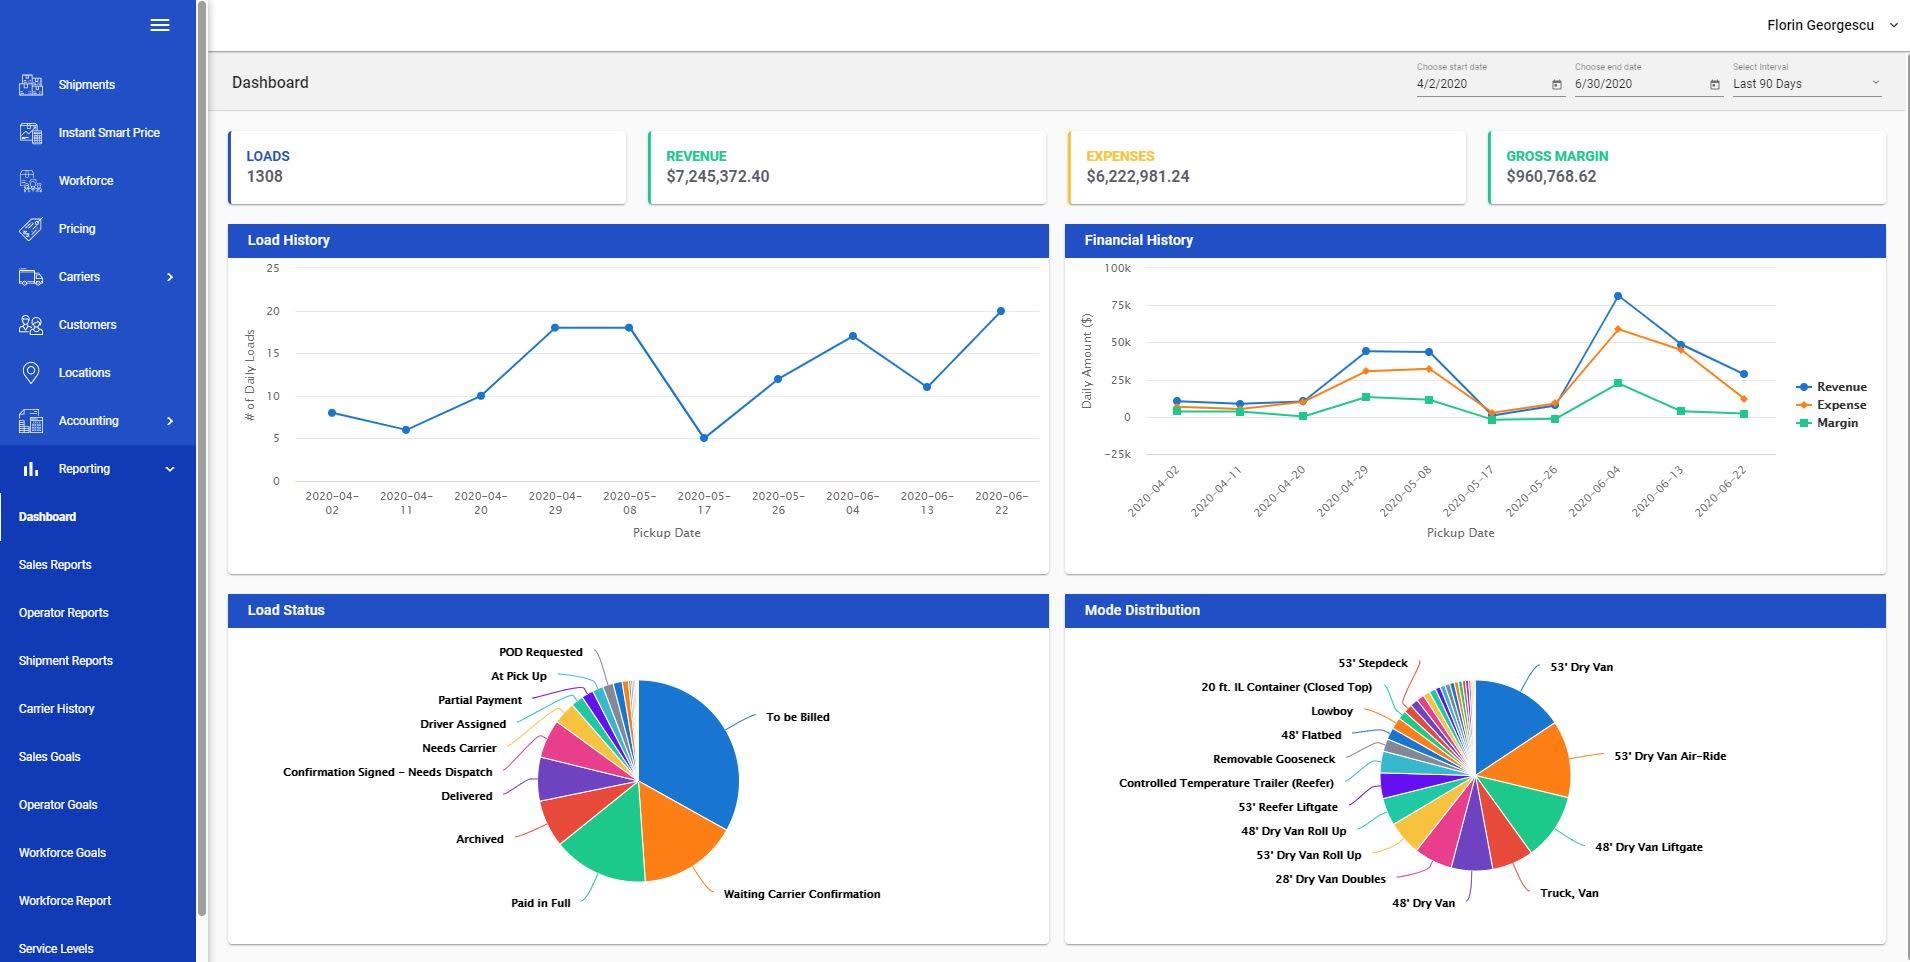
Task: Click the Workforce sidebar icon
Action: coord(31,181)
